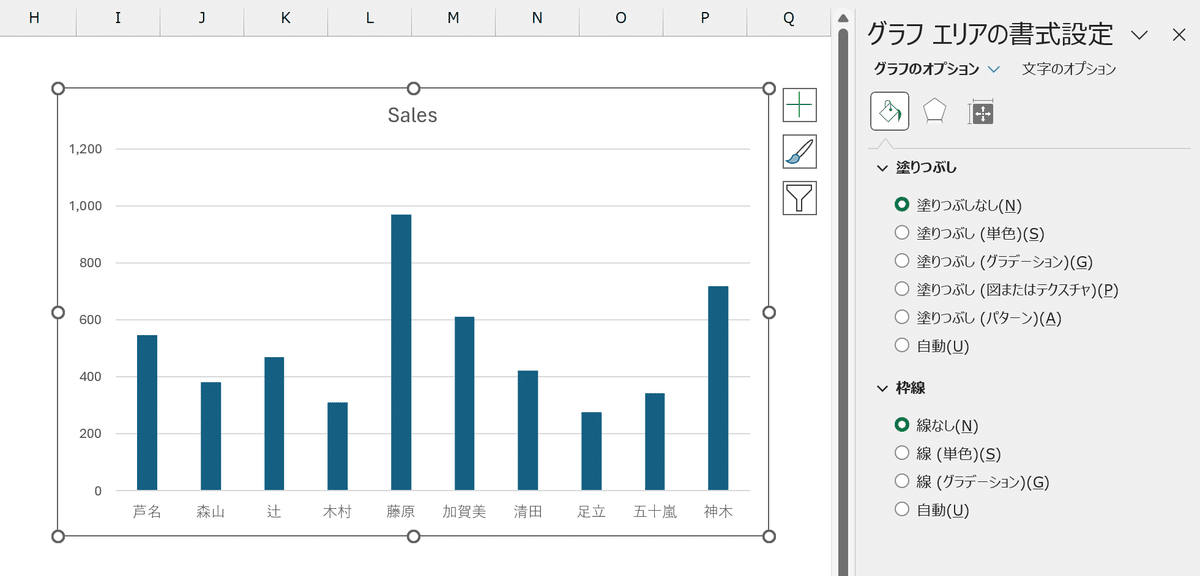1200x576 pixels.
Task: Select column M header
Action: pos(454,18)
